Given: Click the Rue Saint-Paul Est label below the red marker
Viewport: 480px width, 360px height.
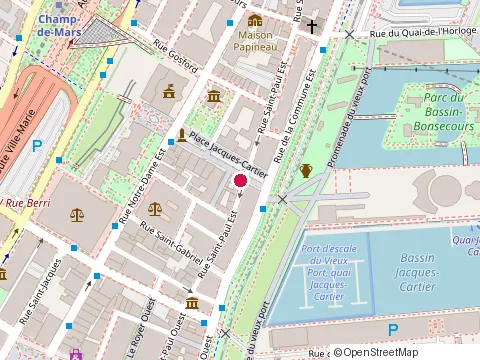Looking at the screenshot, I should 218,245.
